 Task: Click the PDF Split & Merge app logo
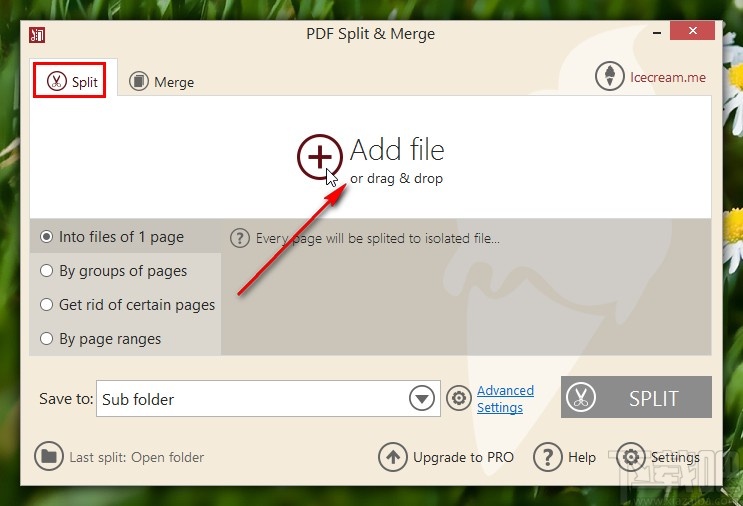point(37,35)
